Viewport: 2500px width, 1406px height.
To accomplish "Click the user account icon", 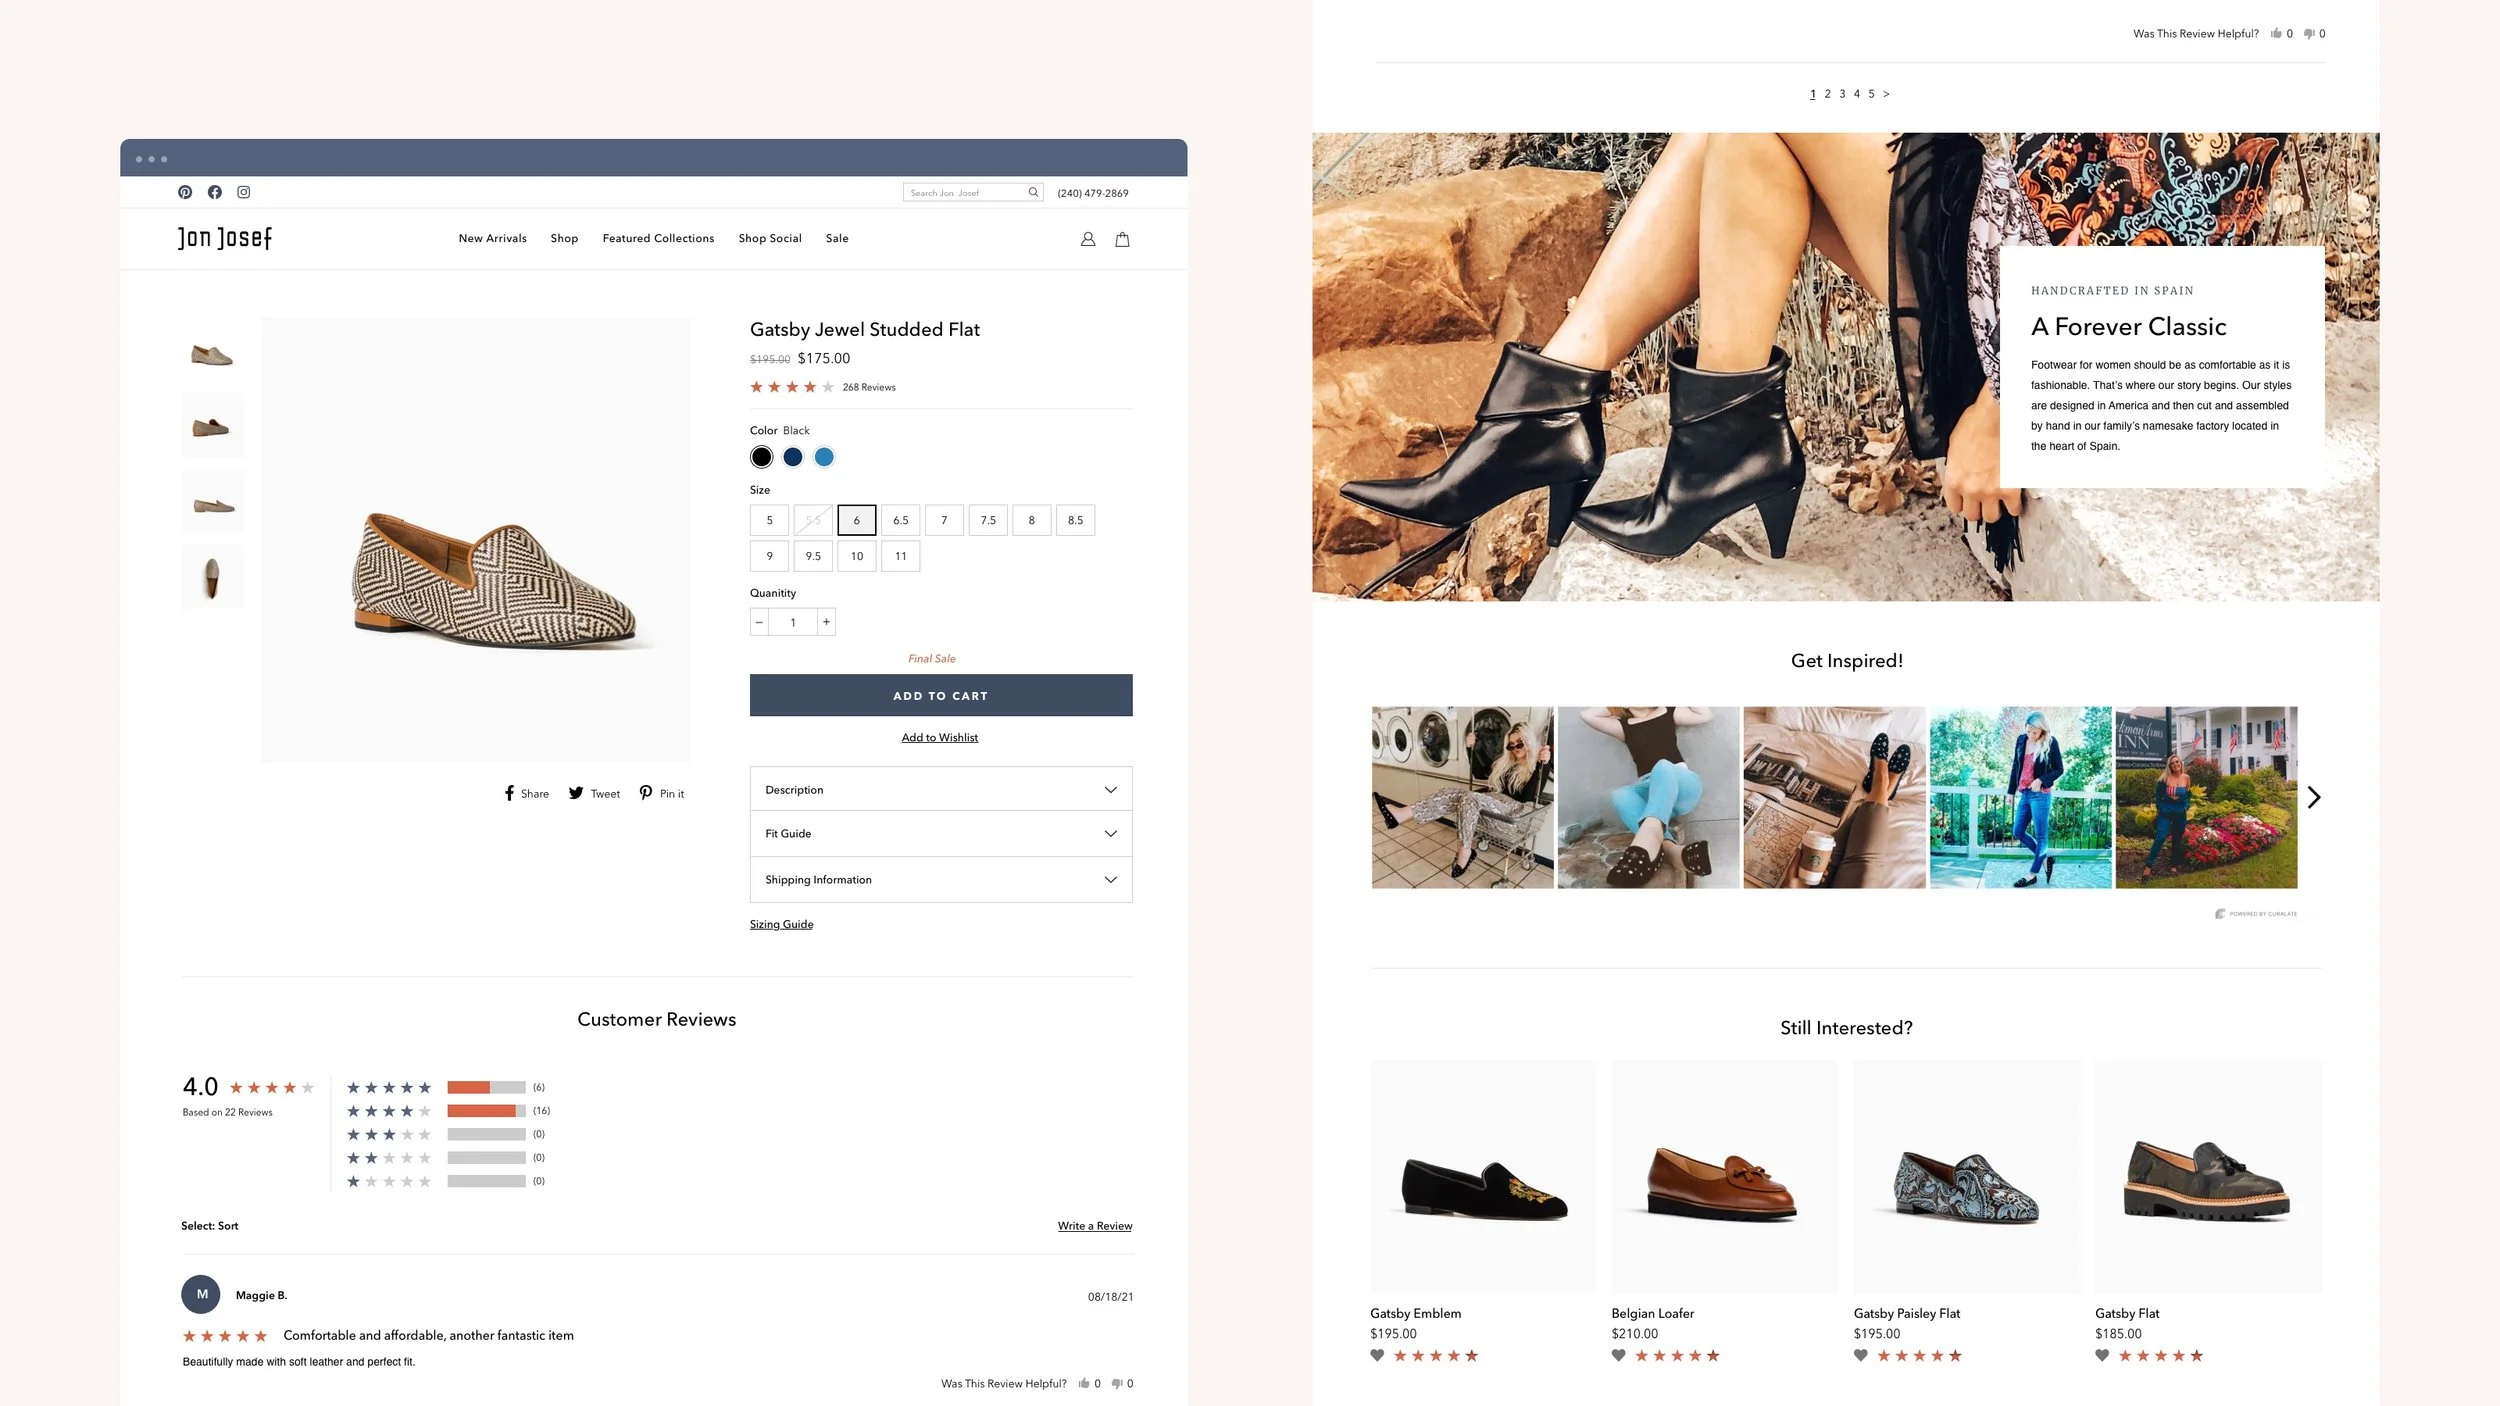I will tap(1088, 239).
